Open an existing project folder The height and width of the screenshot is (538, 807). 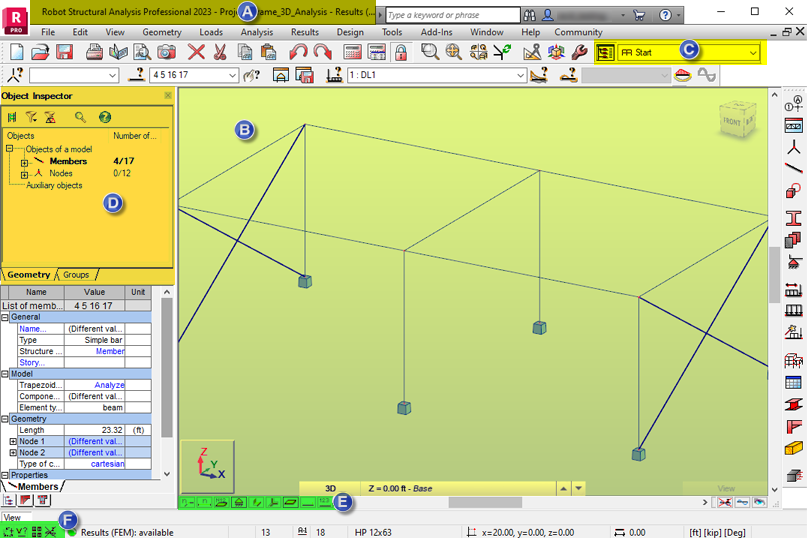point(41,52)
